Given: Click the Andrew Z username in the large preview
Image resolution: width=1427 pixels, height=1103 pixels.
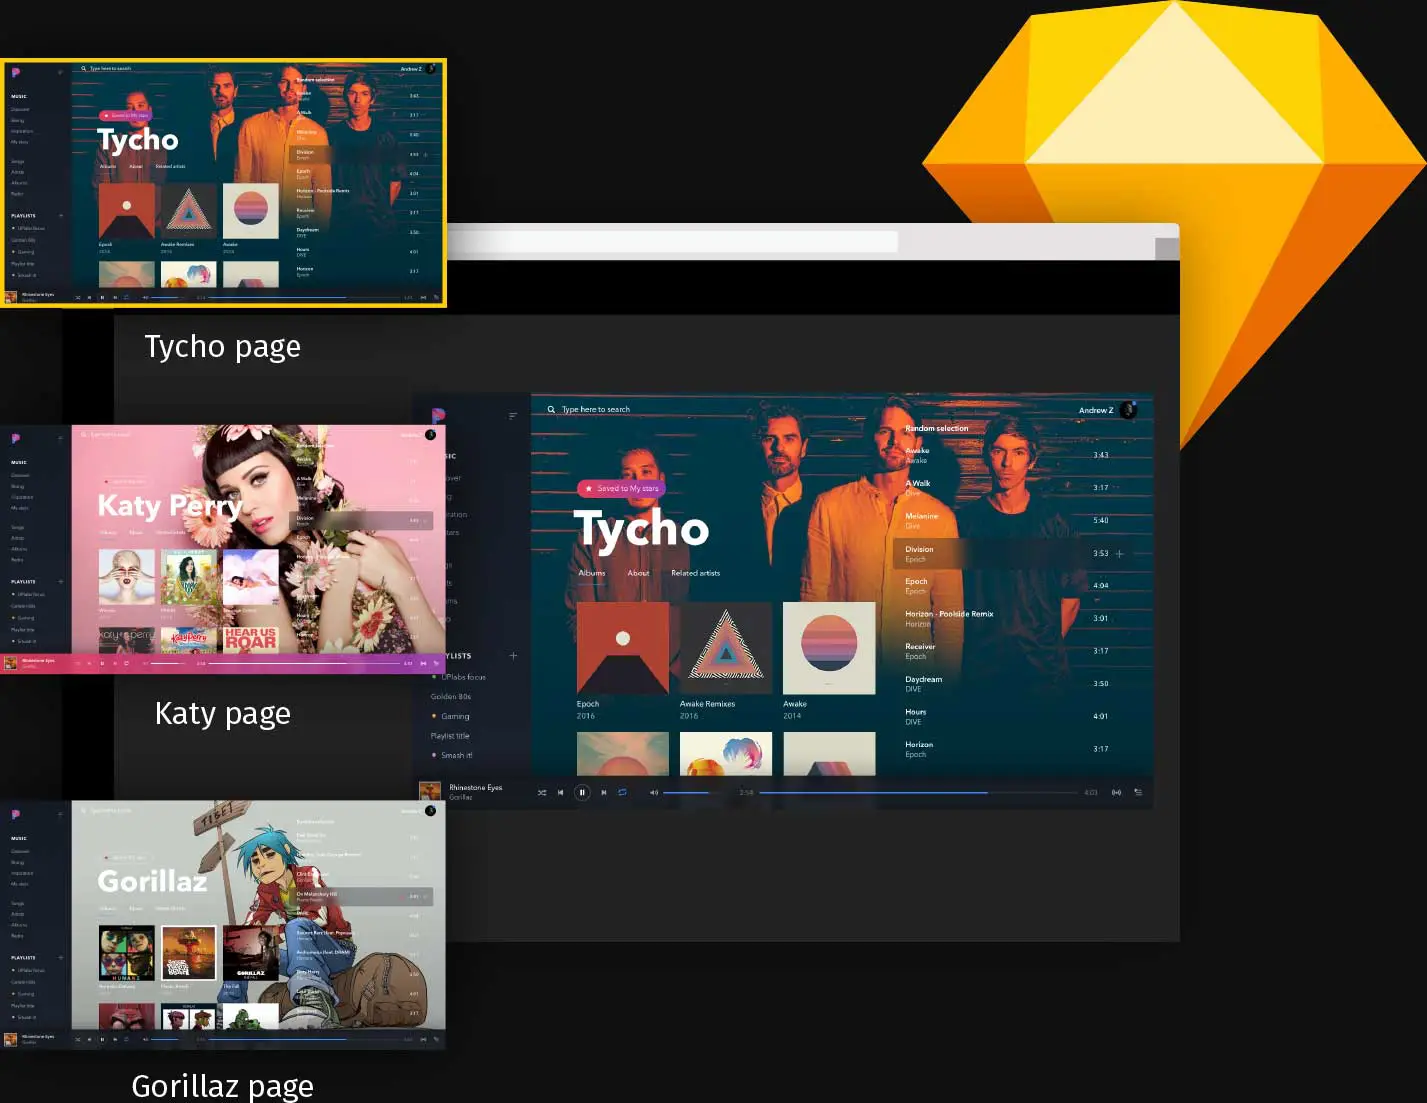Looking at the screenshot, I should tap(1096, 410).
